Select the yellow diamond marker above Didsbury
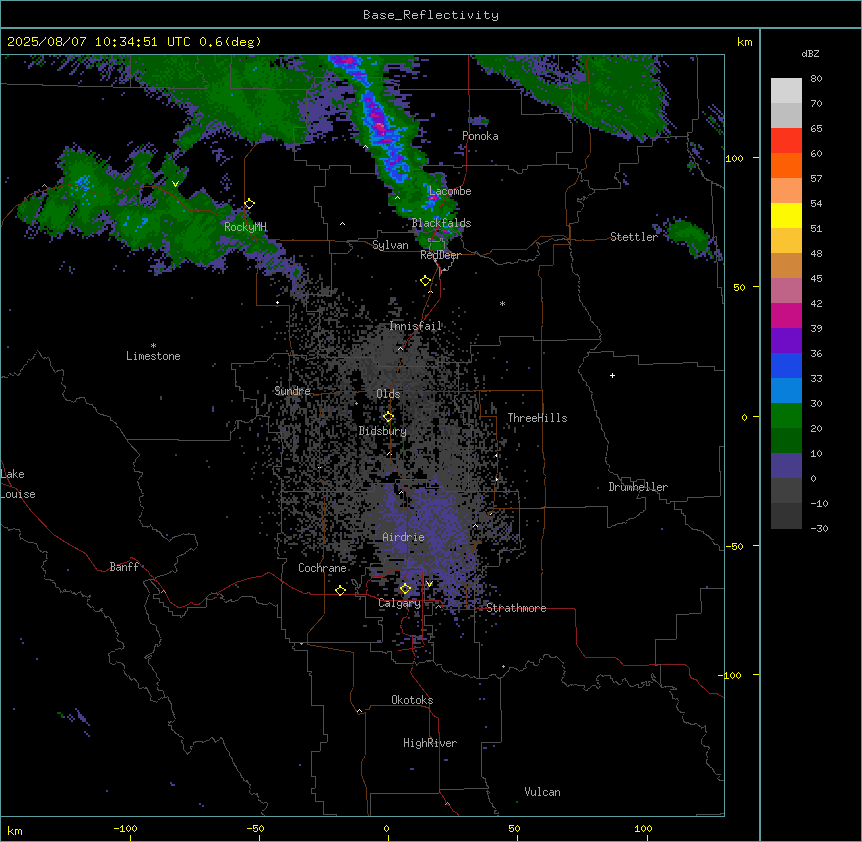862x842 pixels. pos(389,417)
